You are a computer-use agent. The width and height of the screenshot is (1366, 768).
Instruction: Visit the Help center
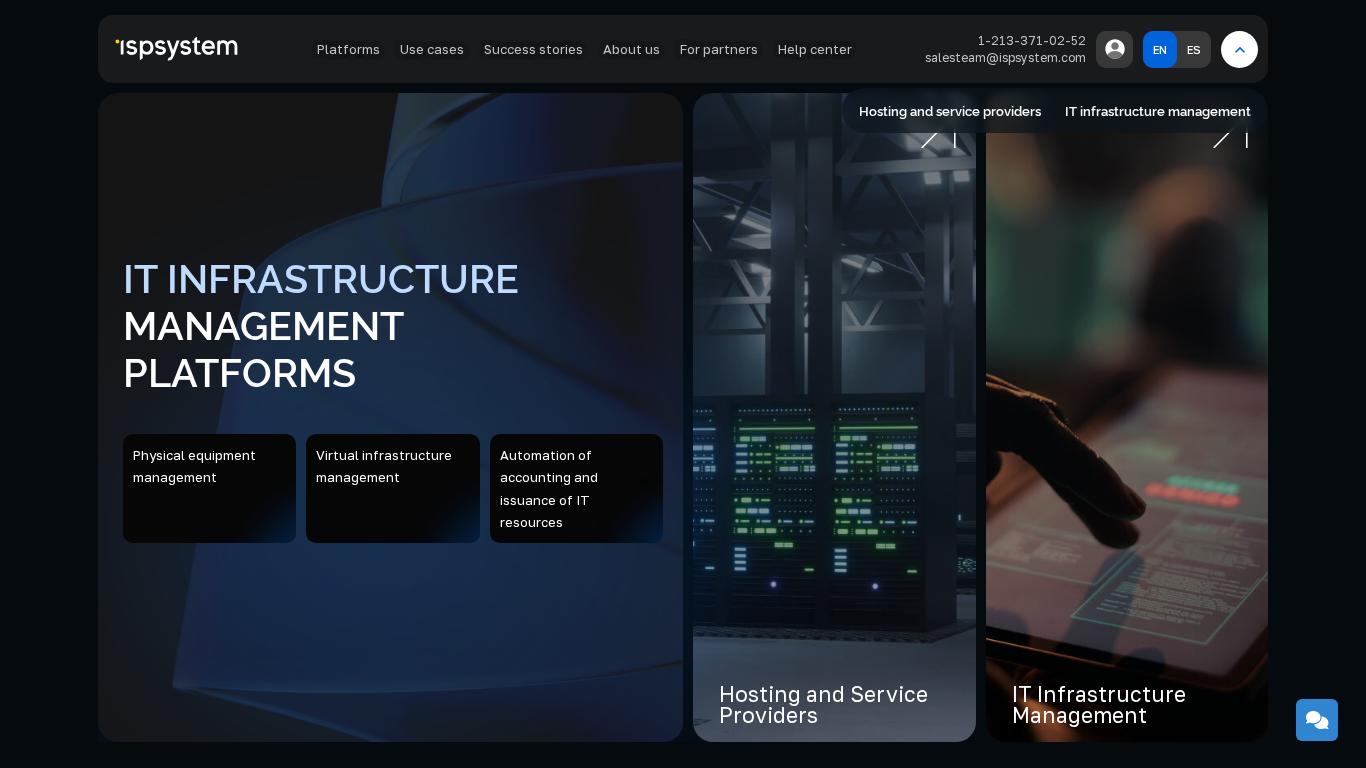click(815, 49)
